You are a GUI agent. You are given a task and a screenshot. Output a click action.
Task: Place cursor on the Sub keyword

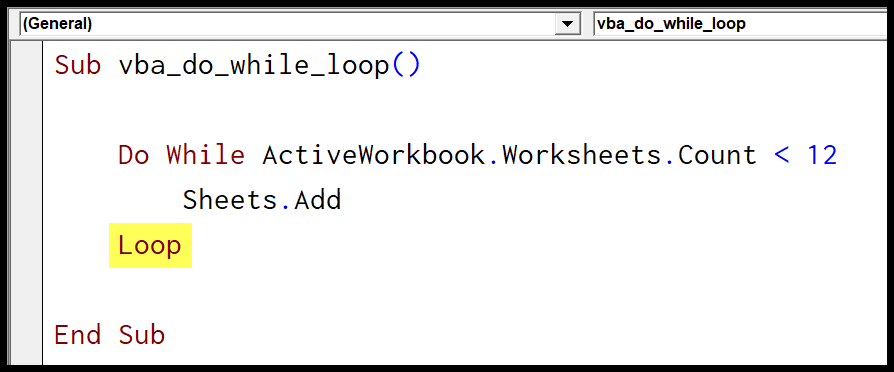coord(78,66)
